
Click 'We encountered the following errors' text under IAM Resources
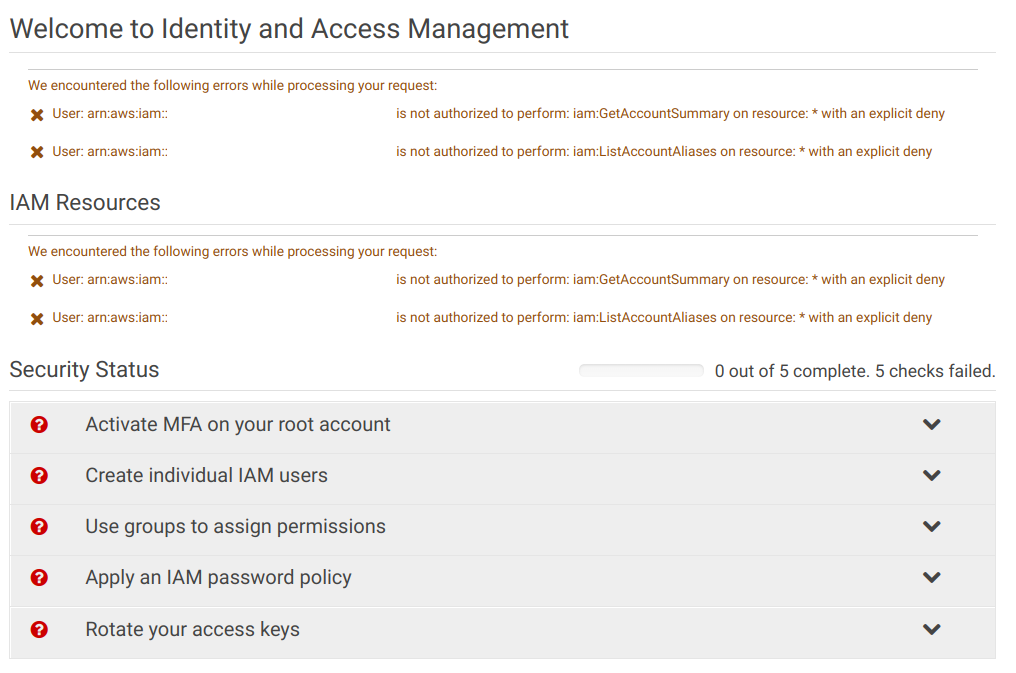pyautogui.click(x=233, y=251)
